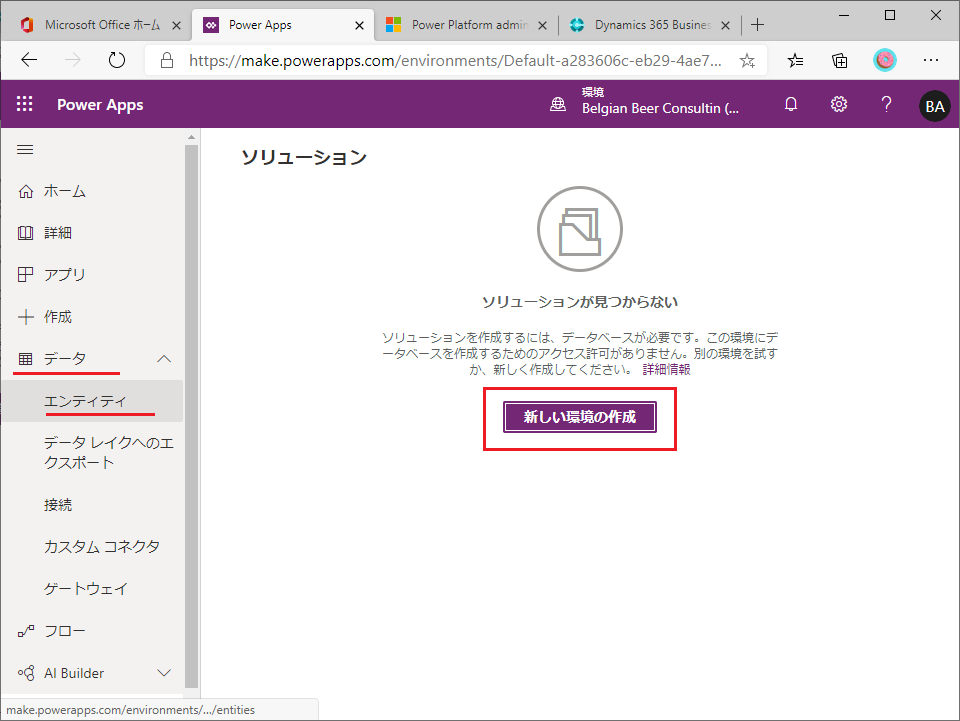This screenshot has width=960, height=721.
Task: Follow the 詳細情報 link
Action: [667, 370]
